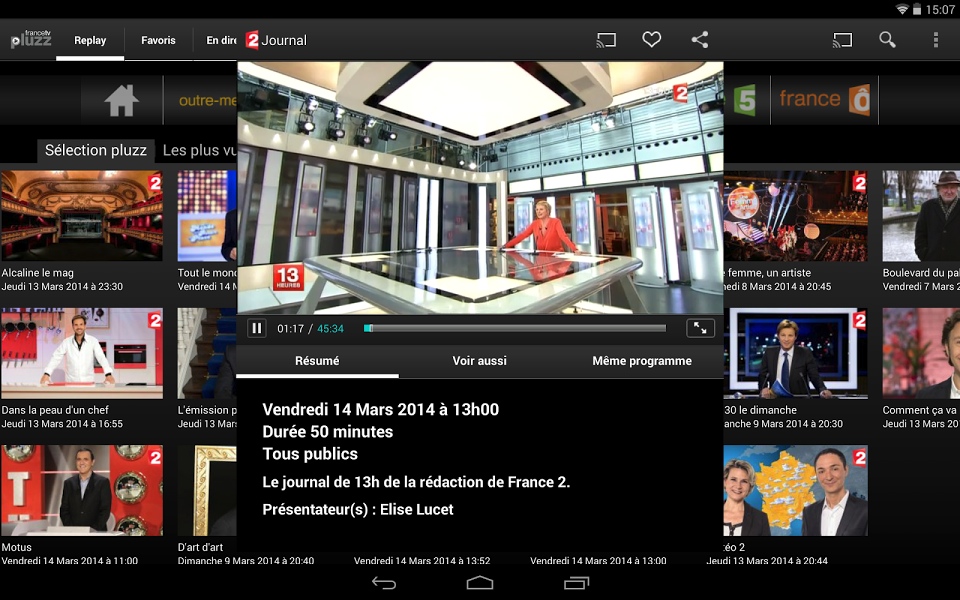Show the Sélection pluzz list
960x600 pixels.
pos(96,151)
